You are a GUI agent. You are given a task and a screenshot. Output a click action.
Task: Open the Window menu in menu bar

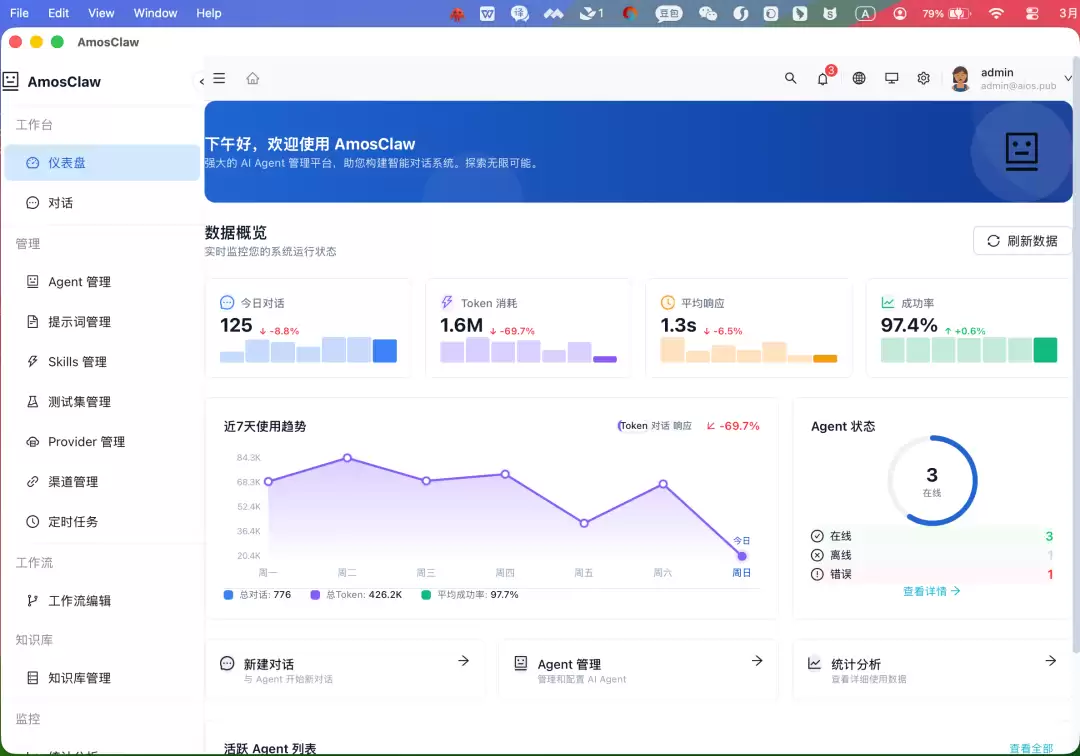tap(155, 13)
